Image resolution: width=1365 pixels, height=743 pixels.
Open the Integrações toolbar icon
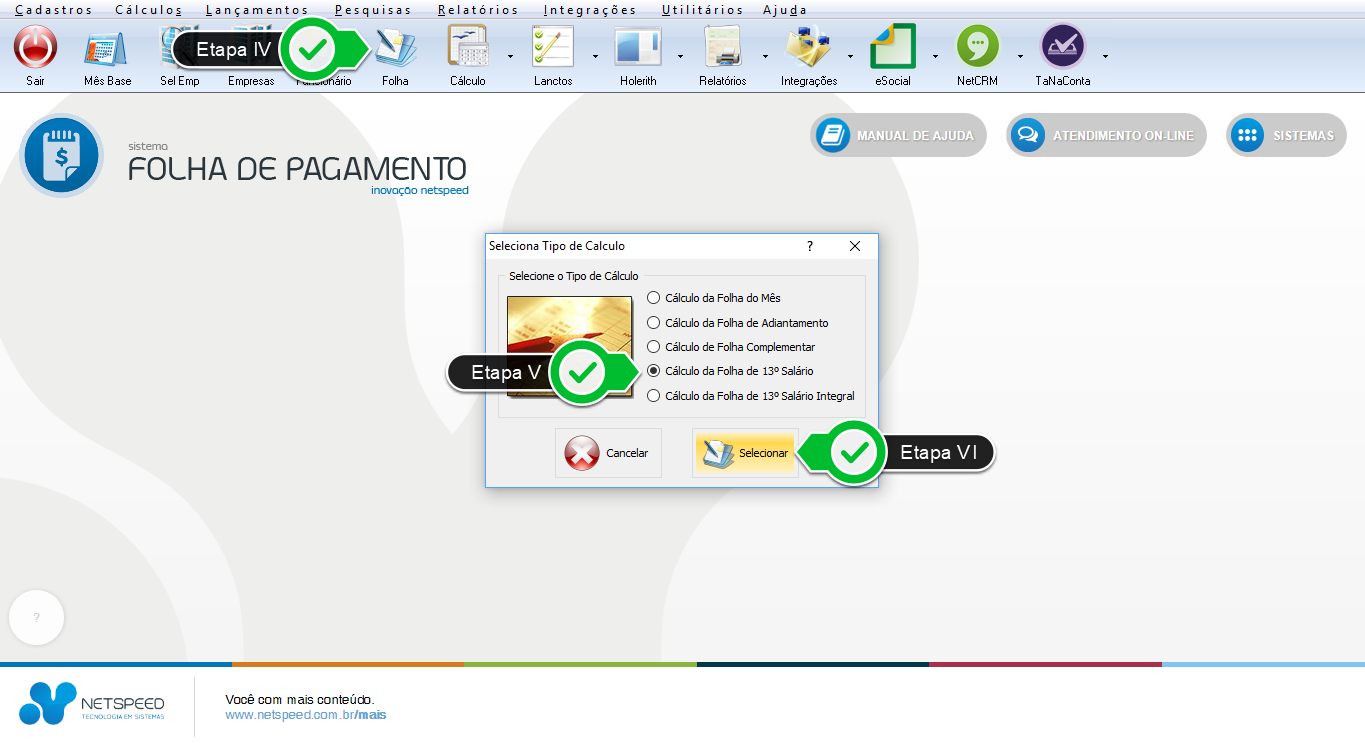808,47
